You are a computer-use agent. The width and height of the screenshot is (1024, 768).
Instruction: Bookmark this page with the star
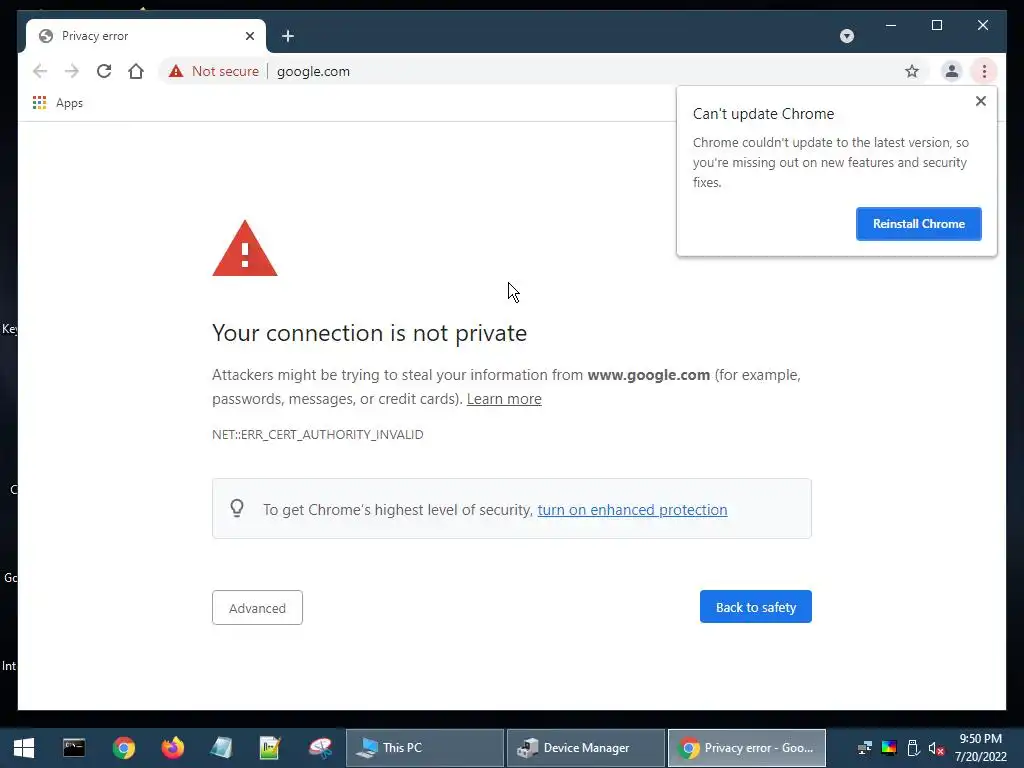point(912,71)
